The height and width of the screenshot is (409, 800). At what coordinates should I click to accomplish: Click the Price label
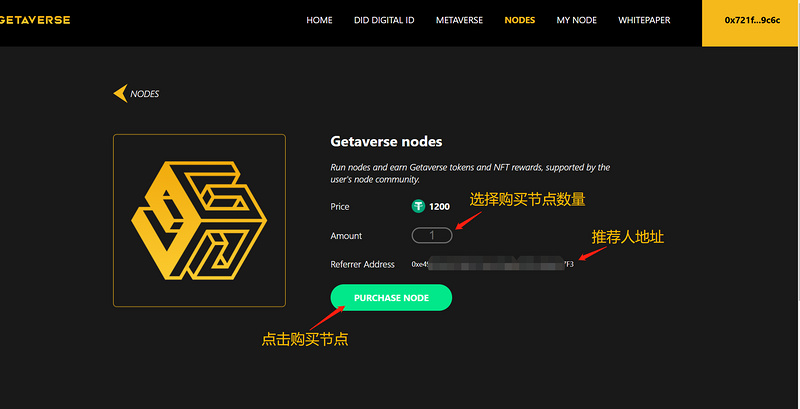click(x=340, y=207)
